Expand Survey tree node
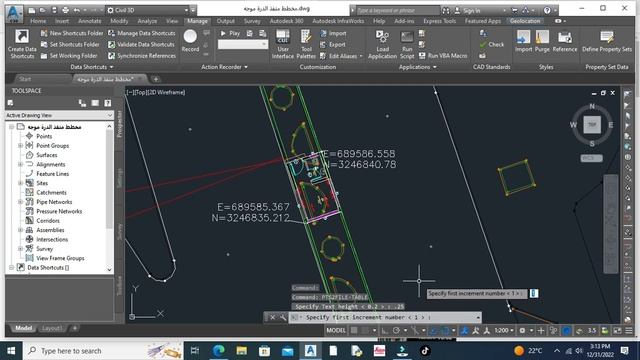 pyautogui.click(x=20, y=249)
